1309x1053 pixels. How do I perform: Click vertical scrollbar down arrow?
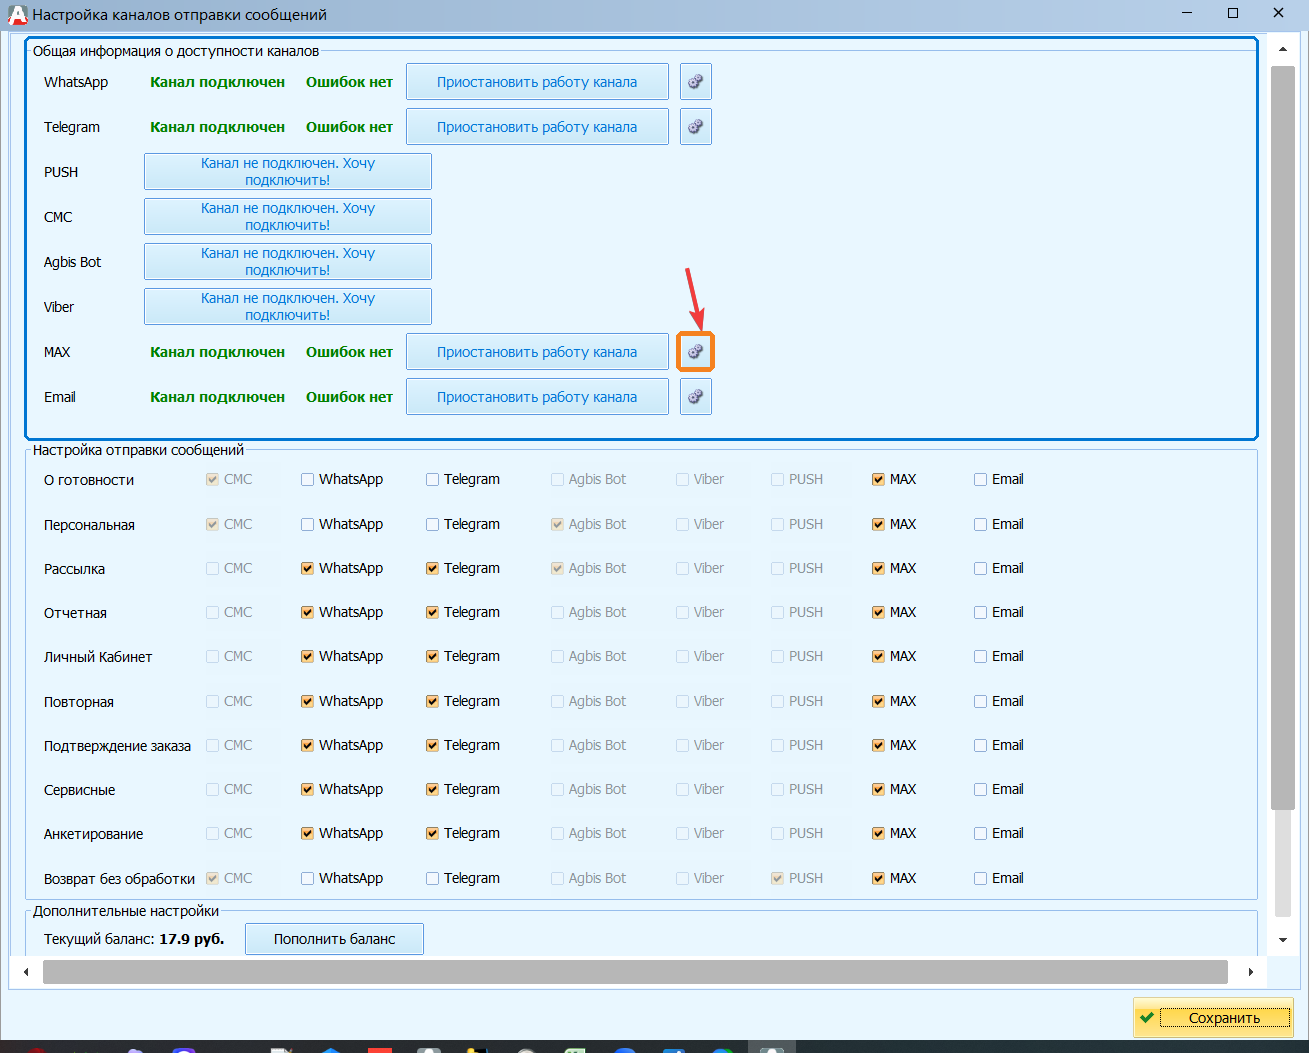(1283, 940)
